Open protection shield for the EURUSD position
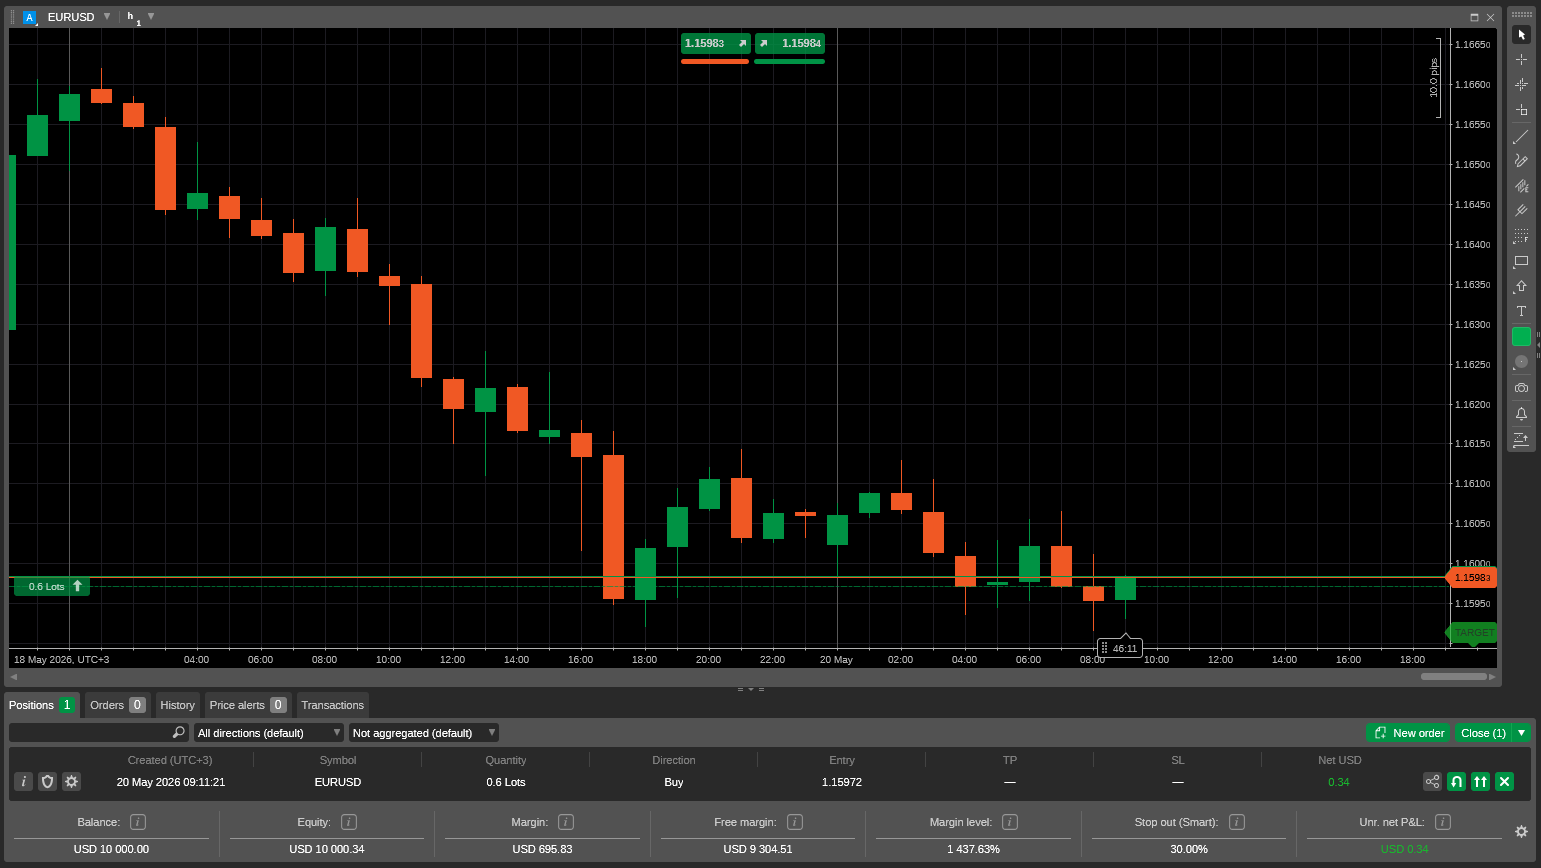The image size is (1541, 868). tap(47, 782)
